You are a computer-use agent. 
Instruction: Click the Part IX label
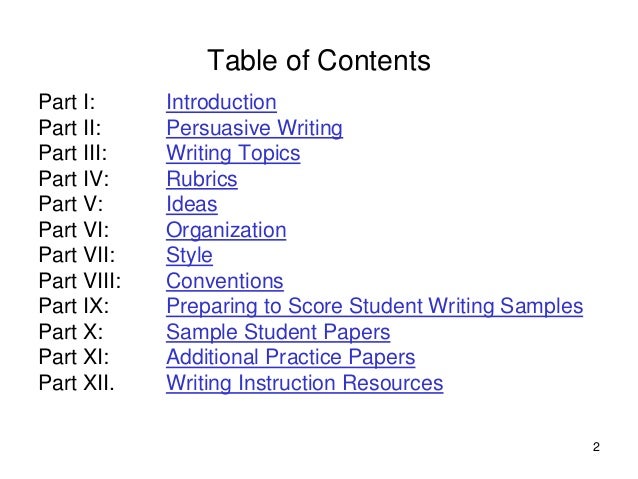[74, 306]
